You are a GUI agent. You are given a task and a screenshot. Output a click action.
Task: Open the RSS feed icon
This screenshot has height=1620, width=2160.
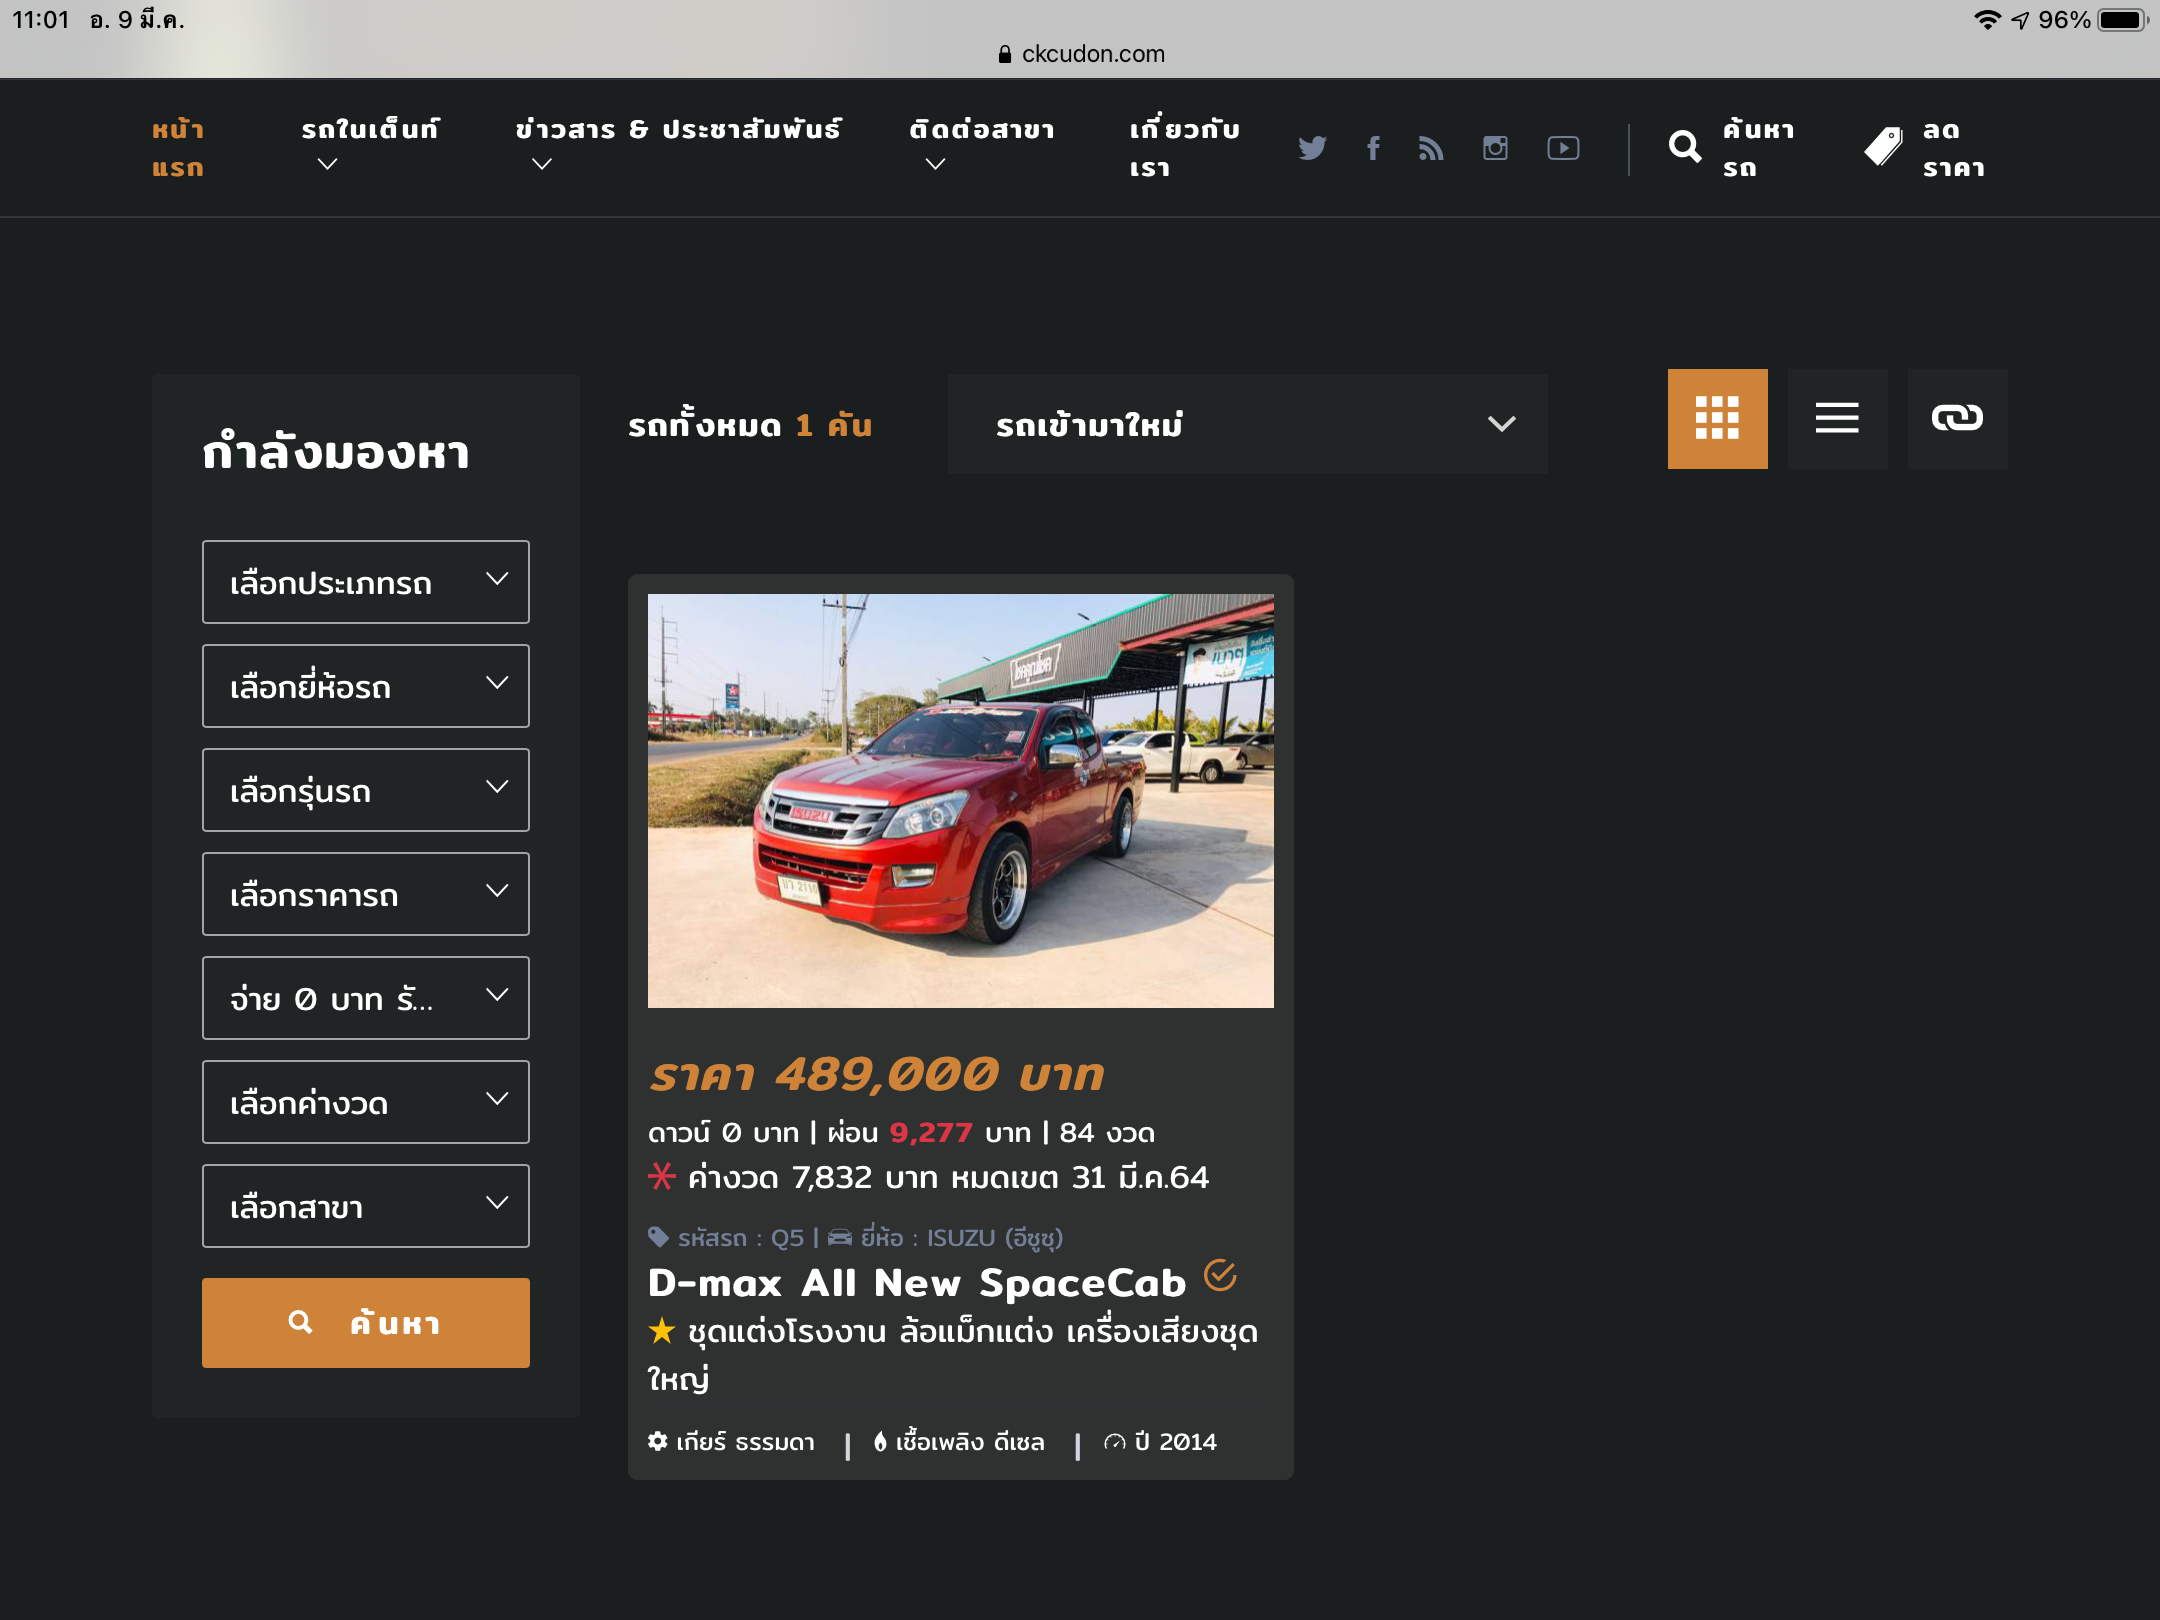click(x=1431, y=148)
